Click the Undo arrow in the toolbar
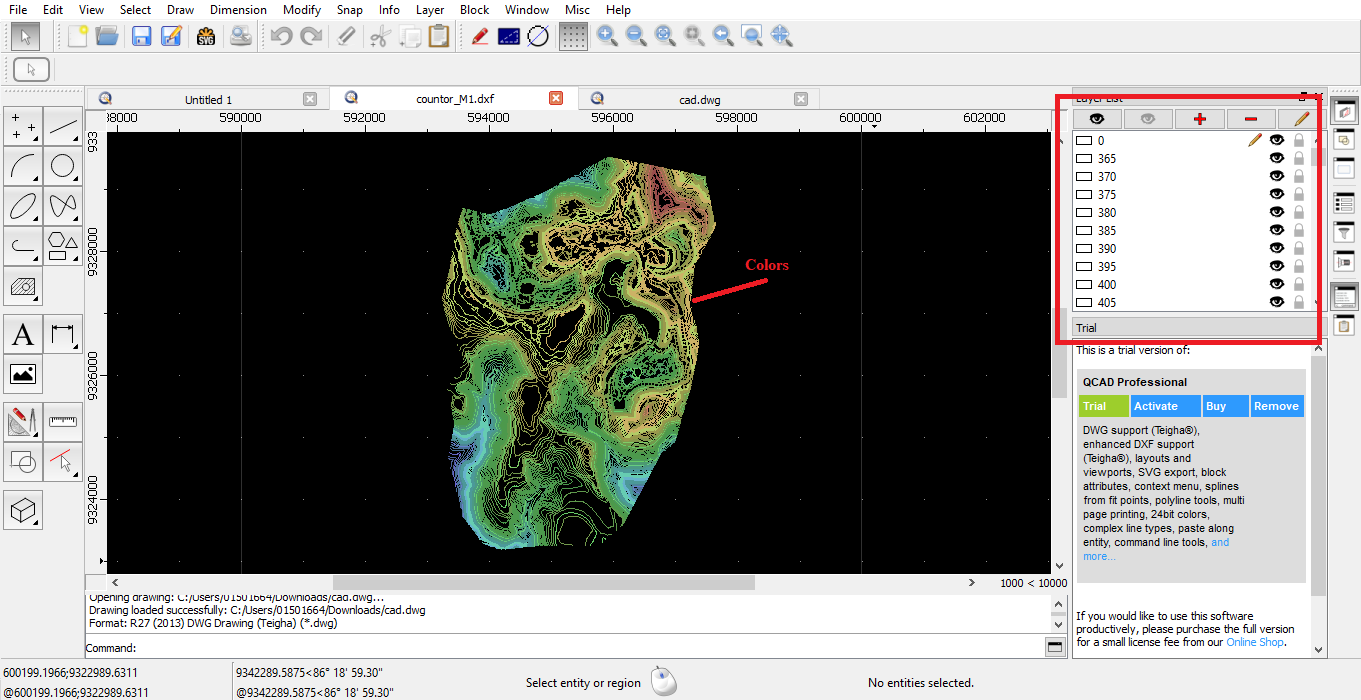Viewport: 1361px width, 700px height. point(281,37)
